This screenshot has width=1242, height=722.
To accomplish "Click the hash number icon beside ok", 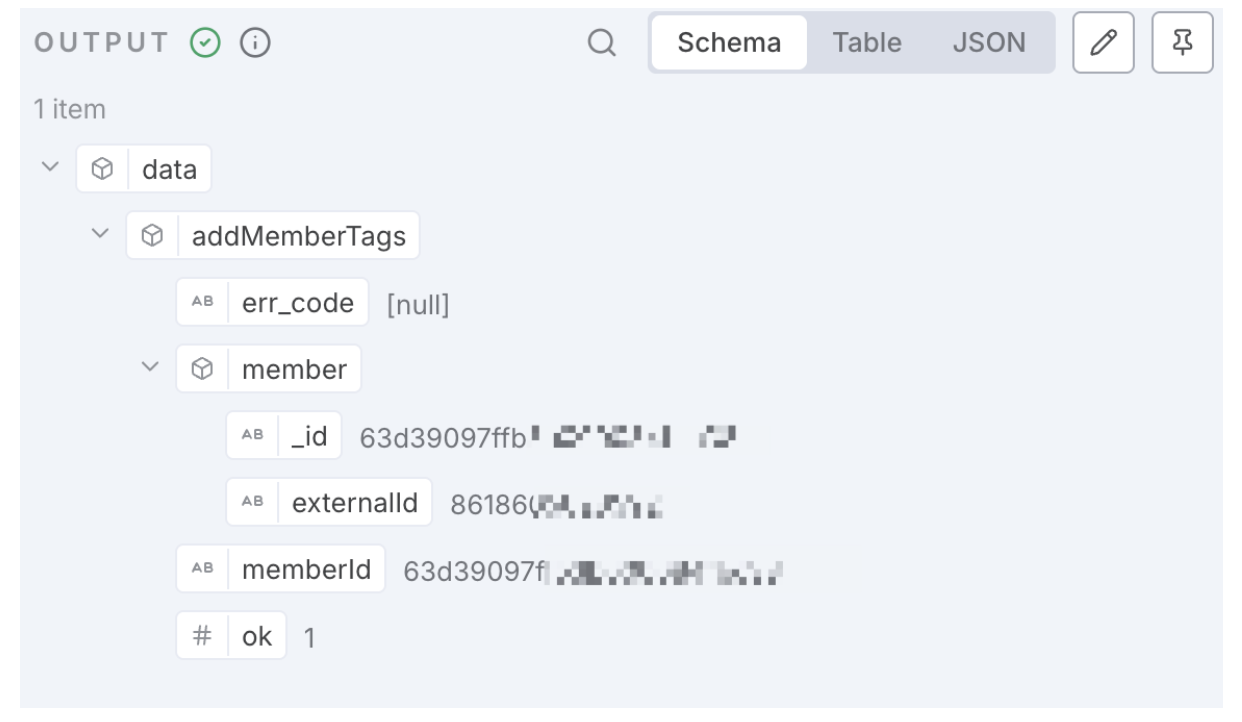I will [x=202, y=636].
